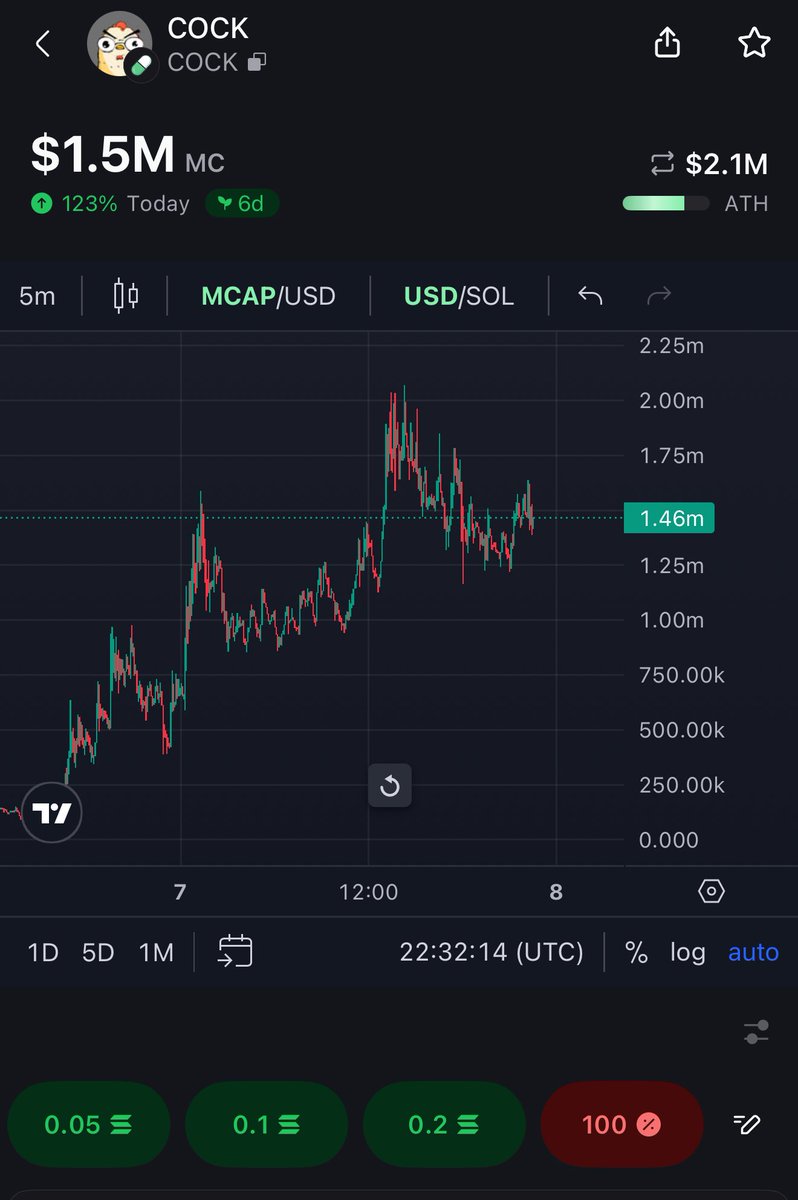Change the candlestick chart type icon
This screenshot has height=1200, width=798.
[x=126, y=296]
